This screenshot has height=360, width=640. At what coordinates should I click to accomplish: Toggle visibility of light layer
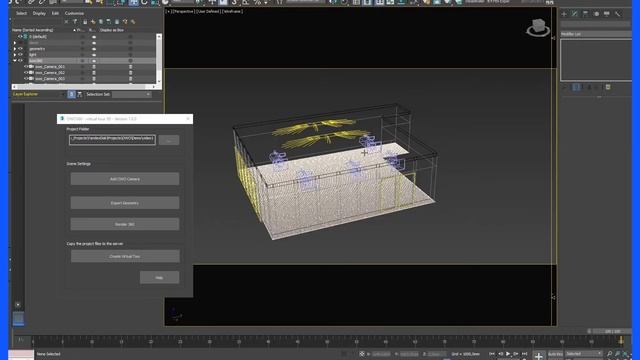point(20,55)
